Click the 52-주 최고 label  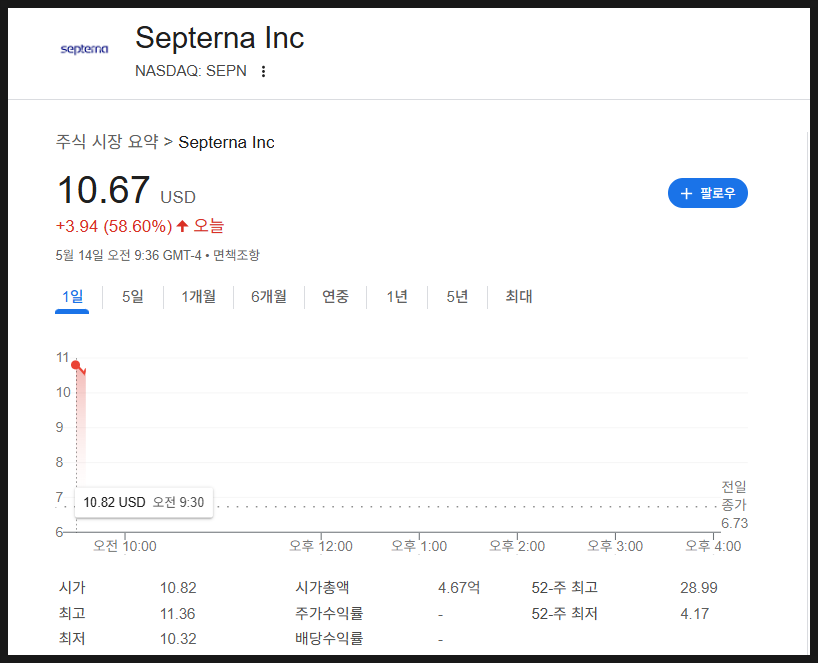coord(564,588)
